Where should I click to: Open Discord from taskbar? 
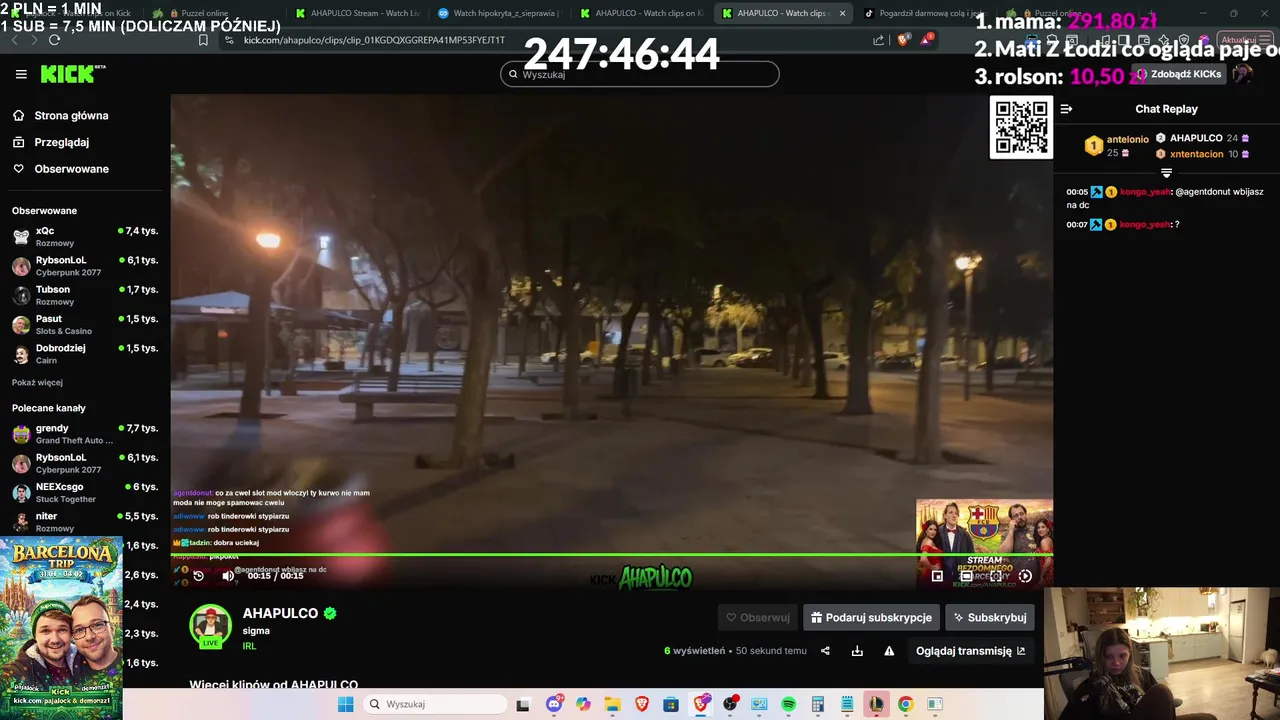coord(554,704)
